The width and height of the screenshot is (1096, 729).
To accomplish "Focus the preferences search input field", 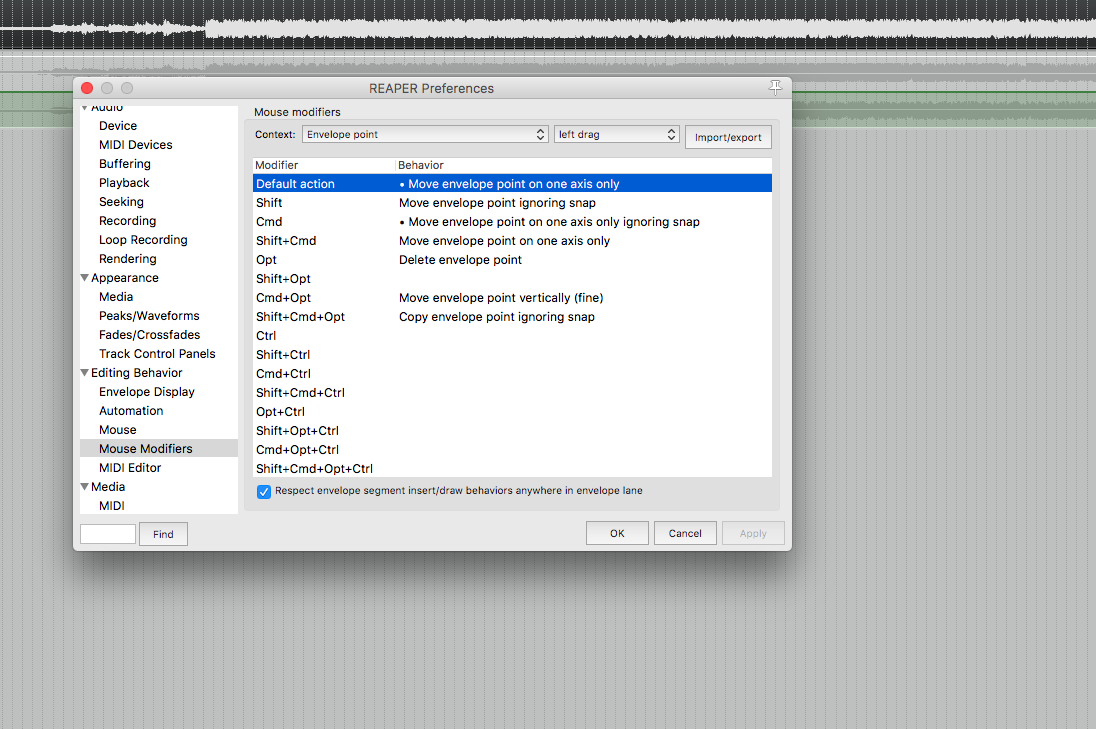I will tap(108, 534).
